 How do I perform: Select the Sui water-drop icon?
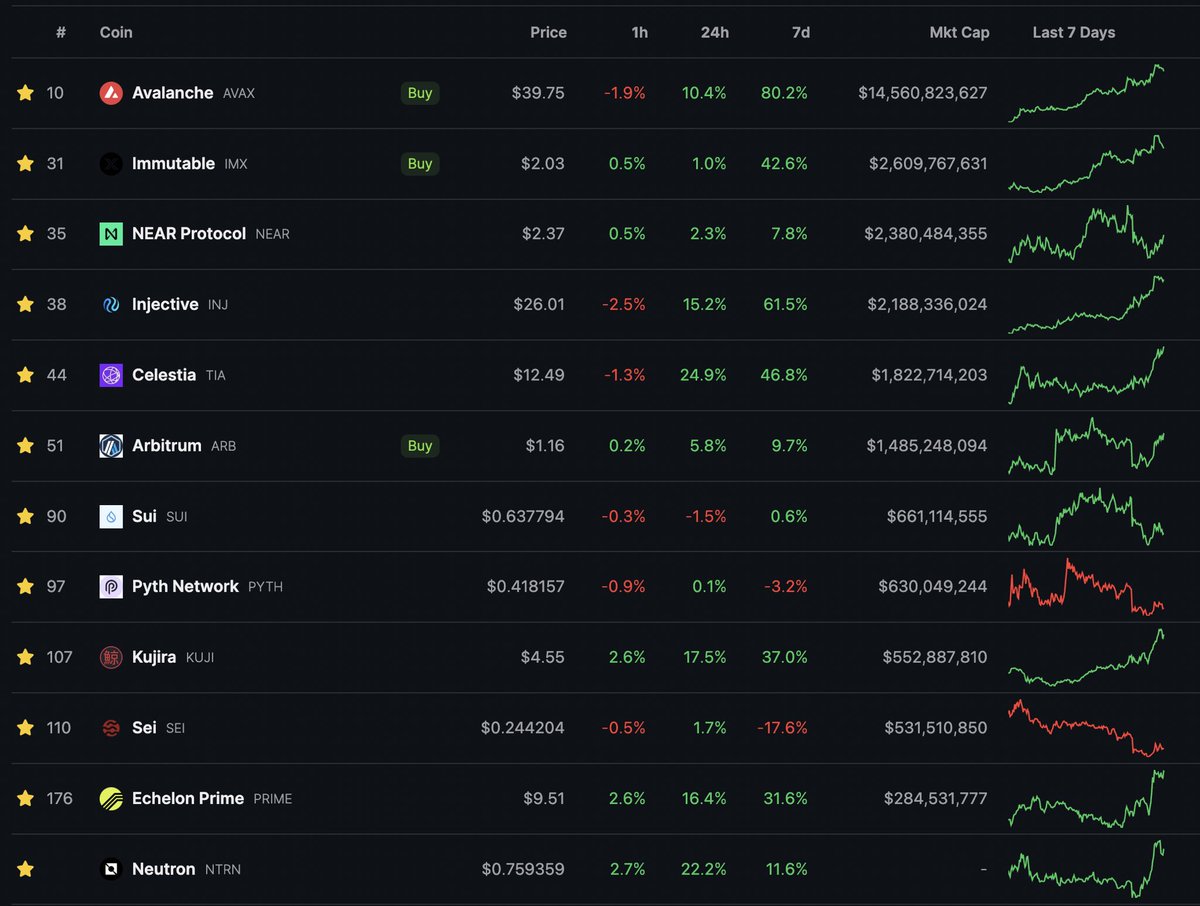(109, 516)
